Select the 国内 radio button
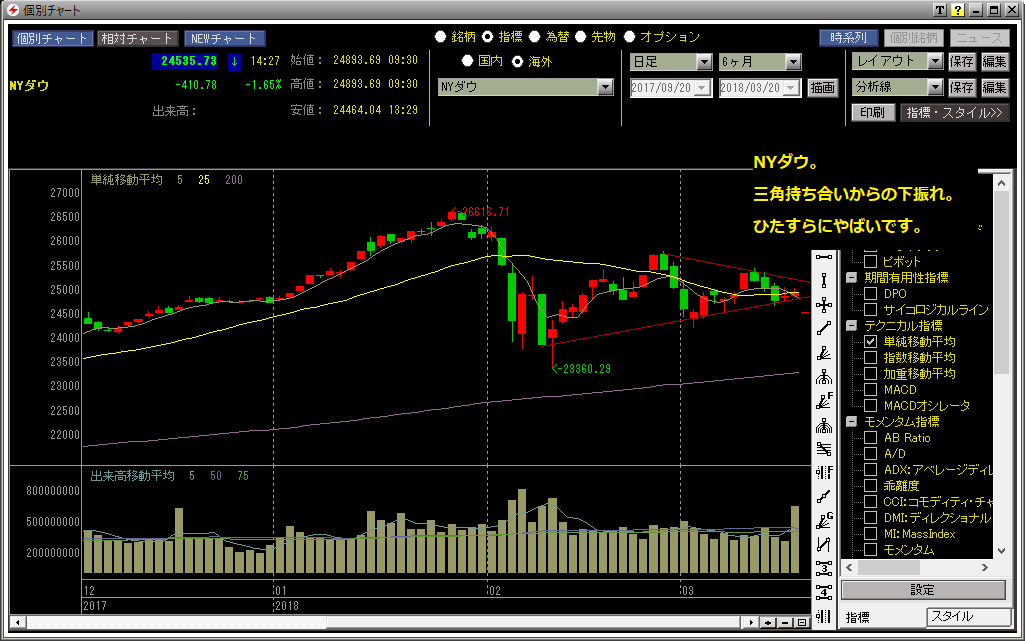This screenshot has width=1025, height=641. tap(467, 61)
